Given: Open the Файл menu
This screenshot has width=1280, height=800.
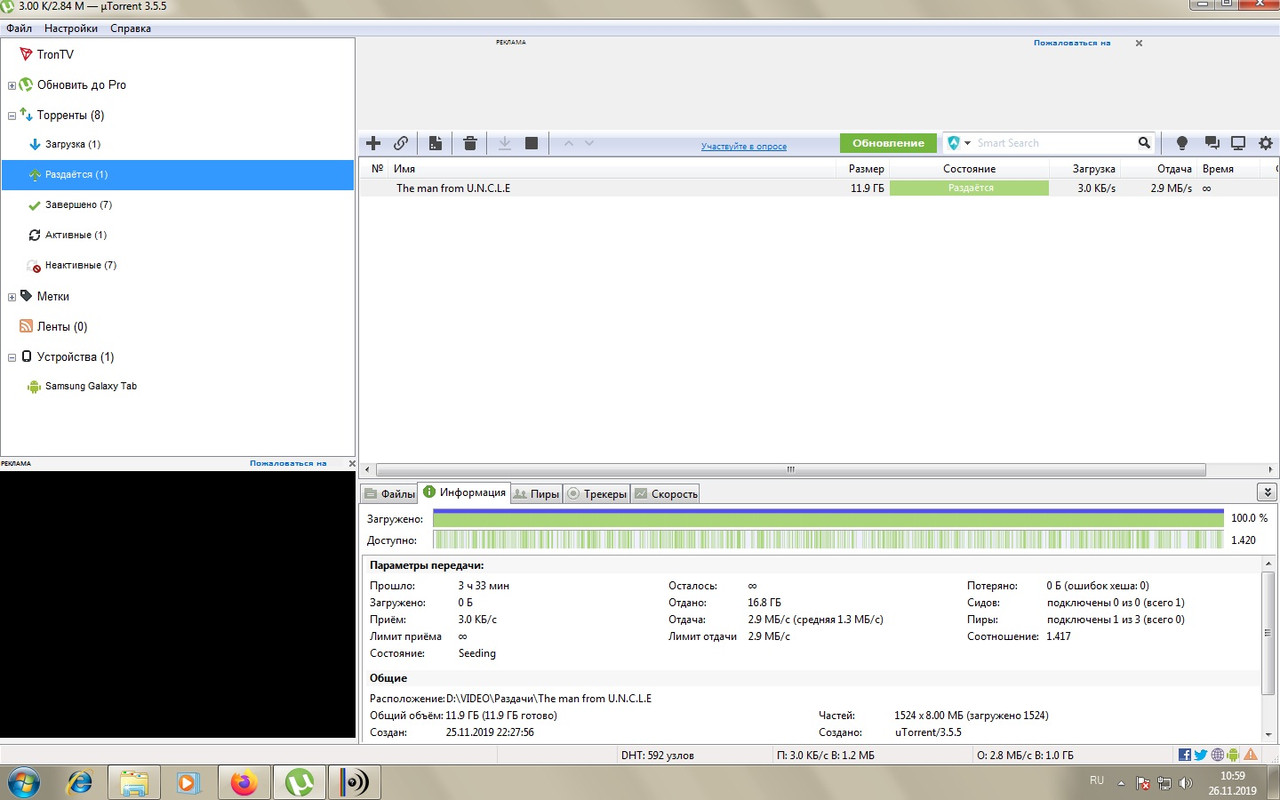Looking at the screenshot, I should [x=19, y=28].
